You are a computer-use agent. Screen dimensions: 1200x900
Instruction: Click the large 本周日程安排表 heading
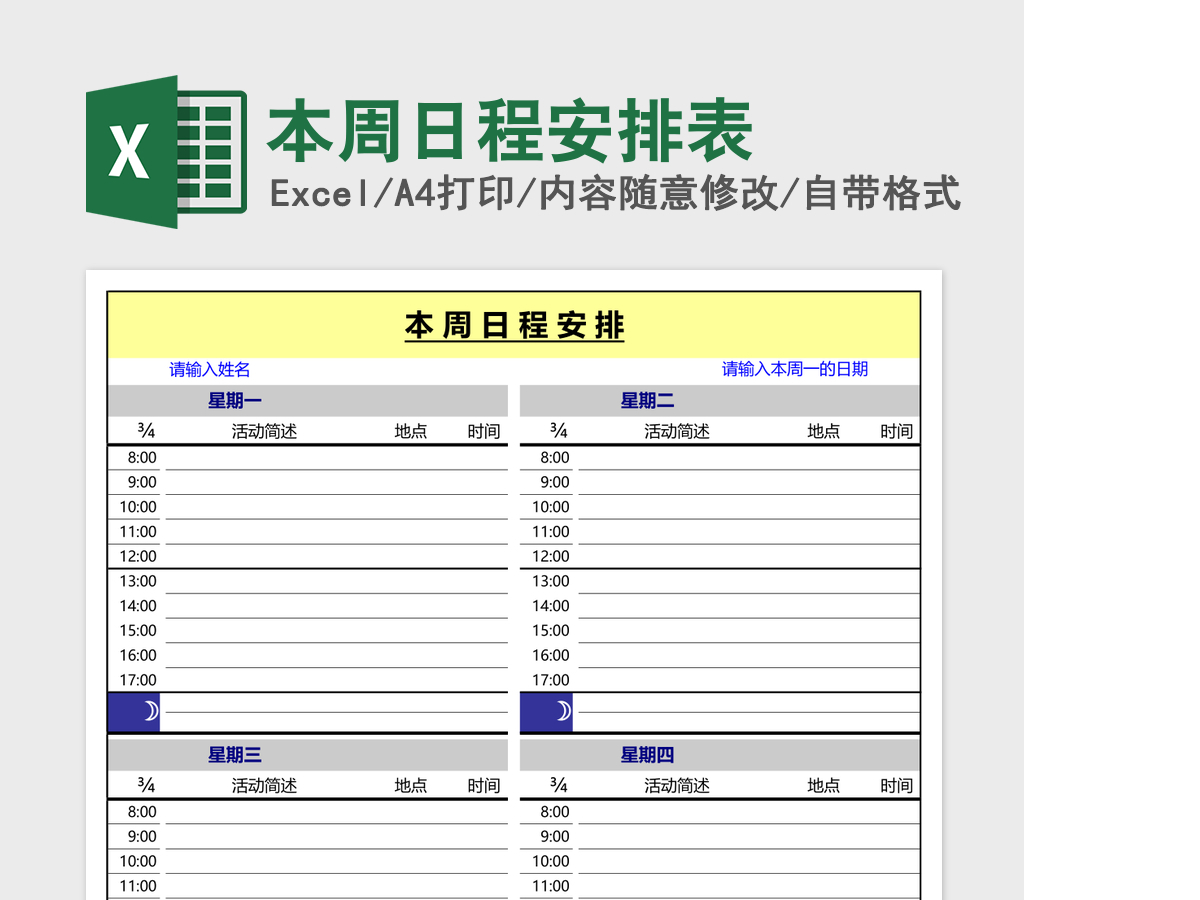point(510,131)
